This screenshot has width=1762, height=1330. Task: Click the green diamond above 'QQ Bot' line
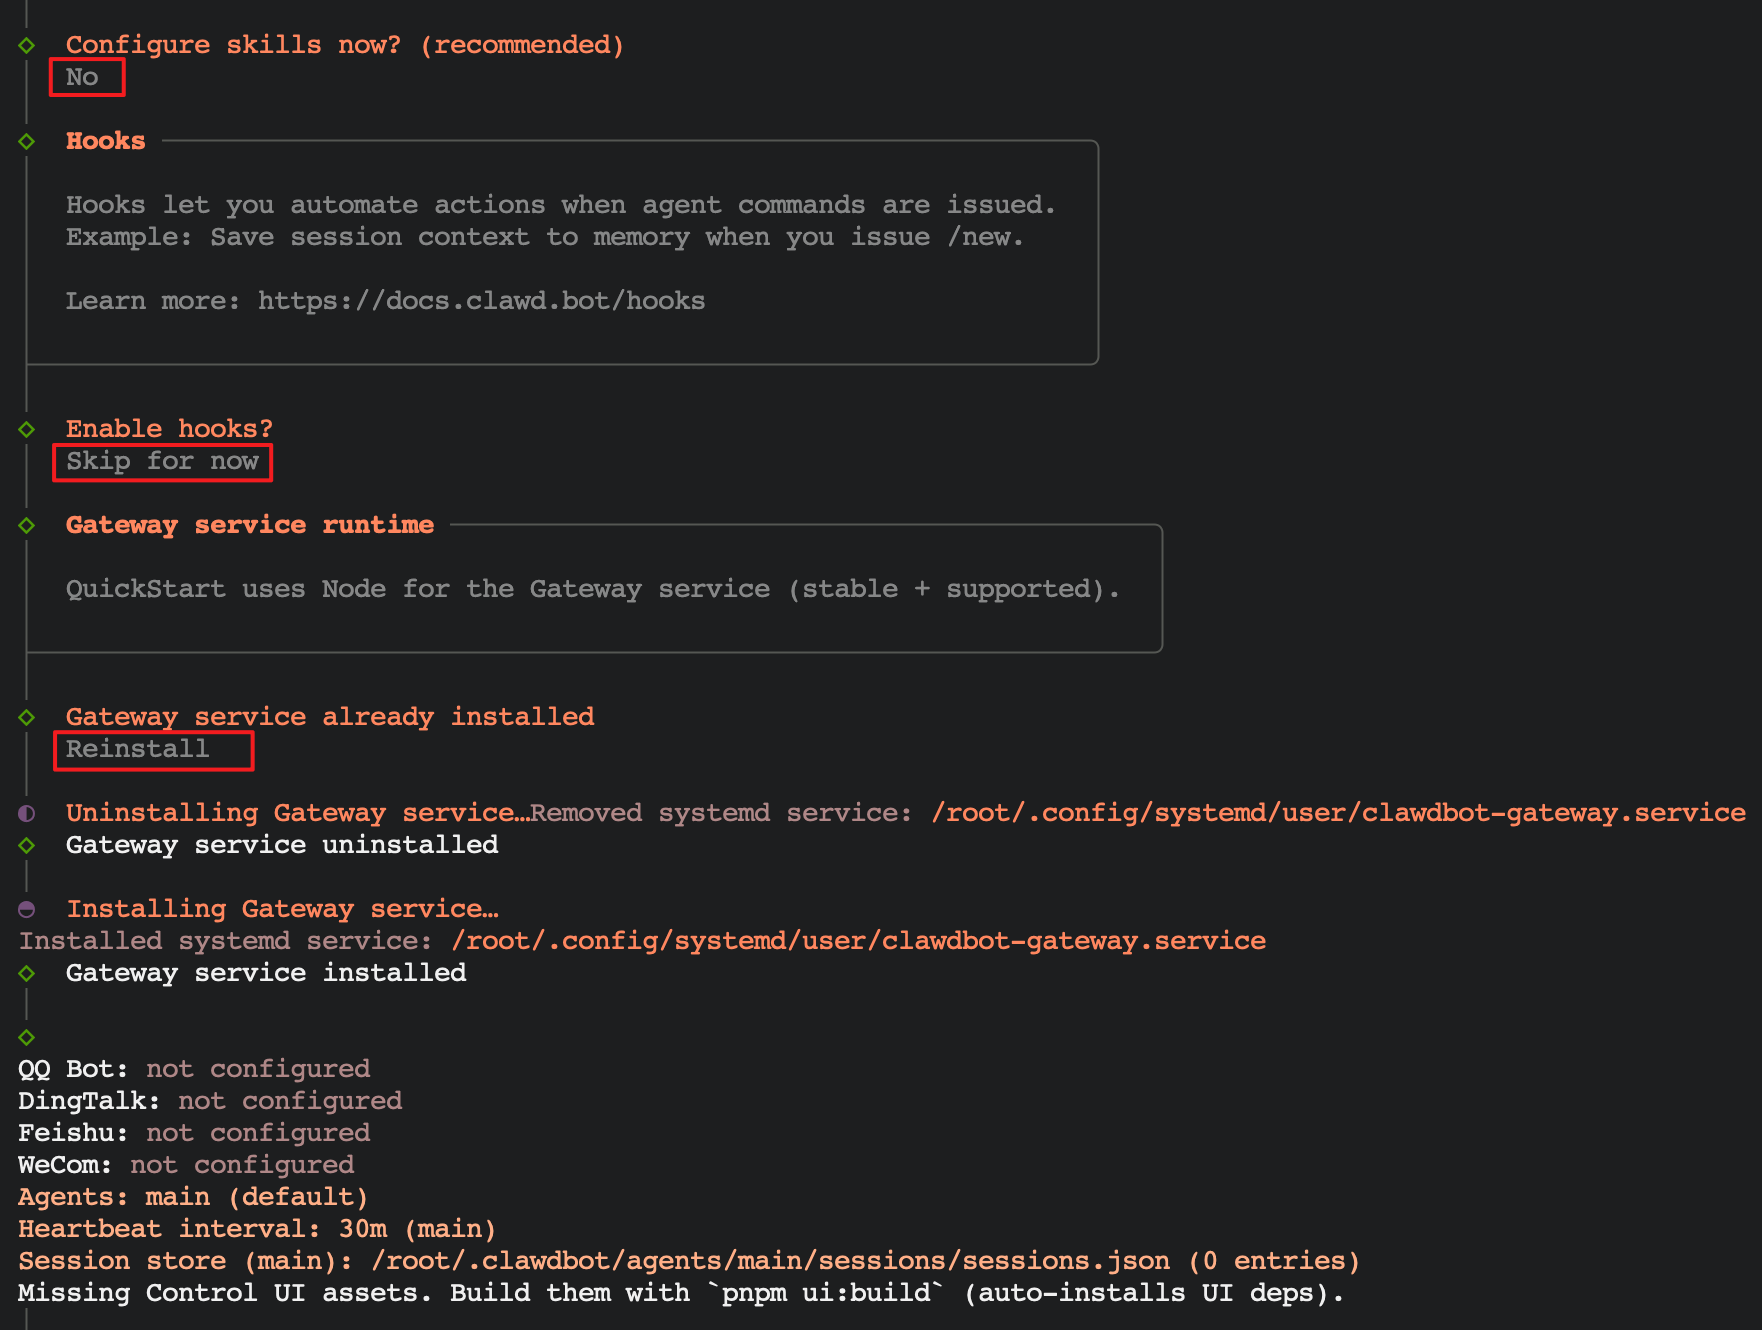[27, 1037]
